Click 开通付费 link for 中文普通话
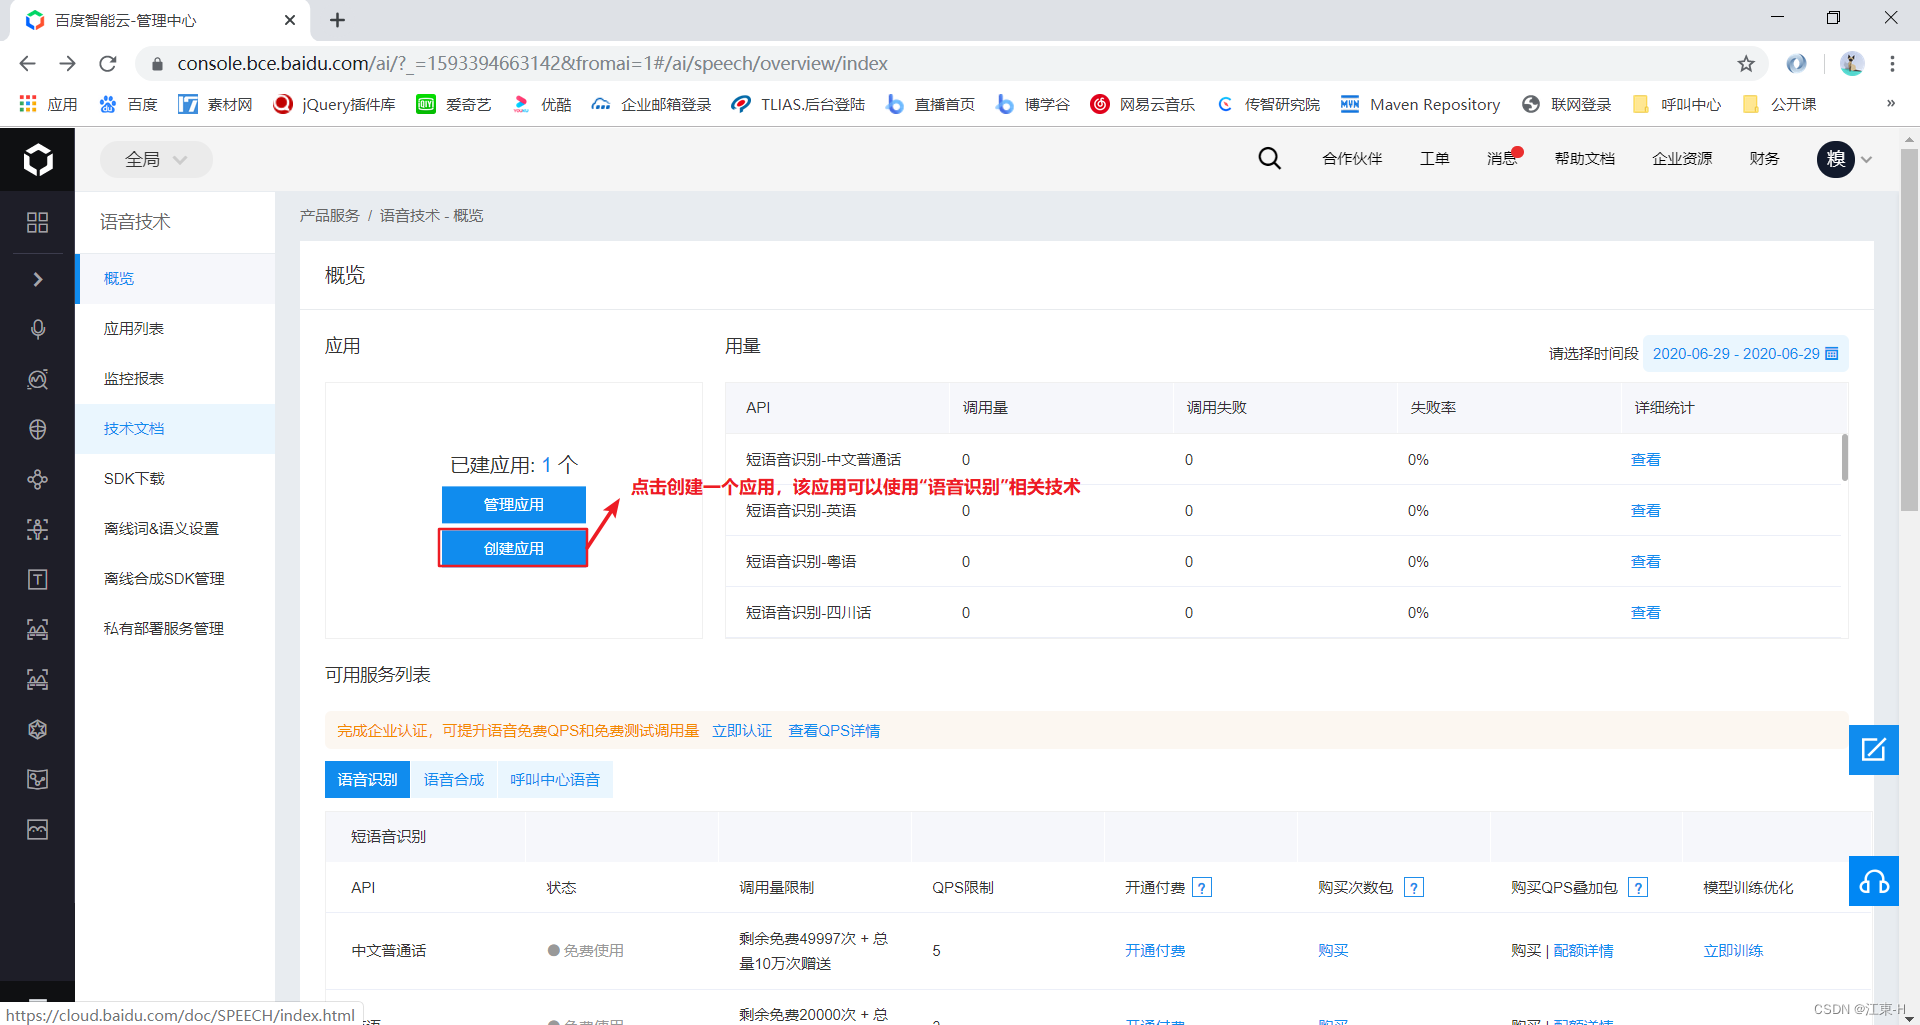1920x1025 pixels. coord(1155,951)
